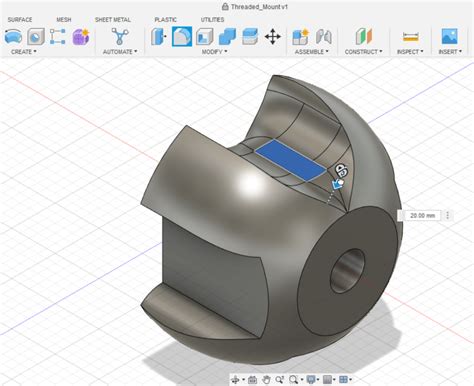Select the Press Pull tool
The image size is (474, 386).
coord(159,36)
